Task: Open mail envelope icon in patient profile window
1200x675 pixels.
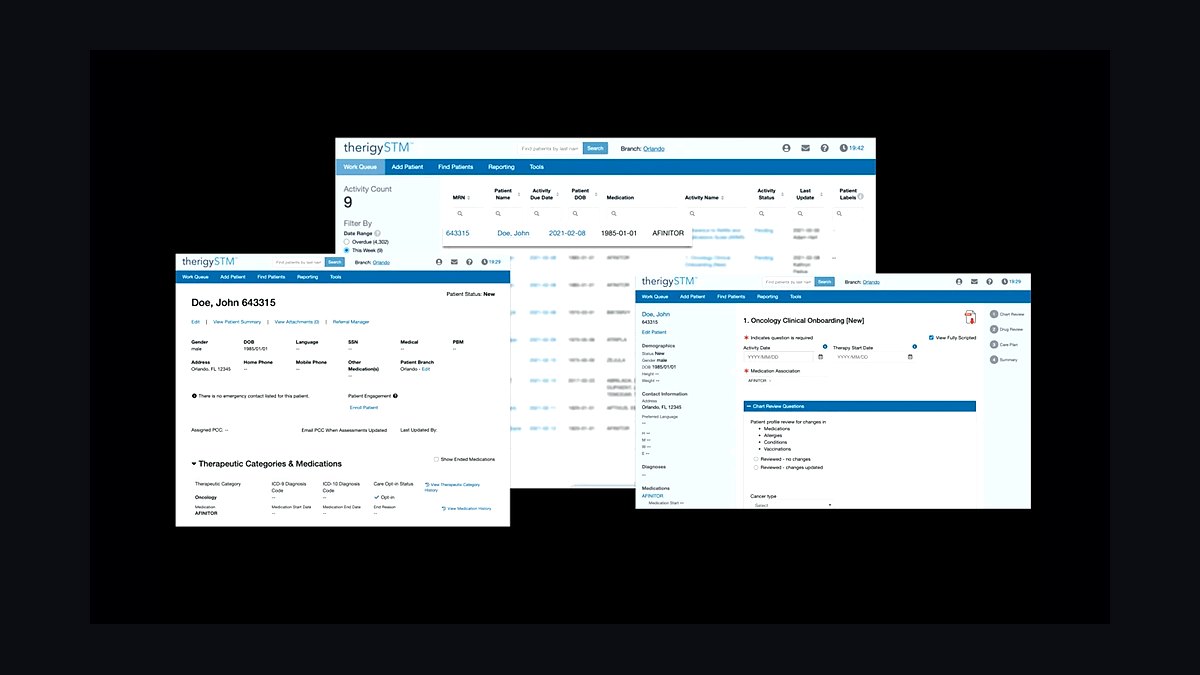Action: tap(454, 262)
